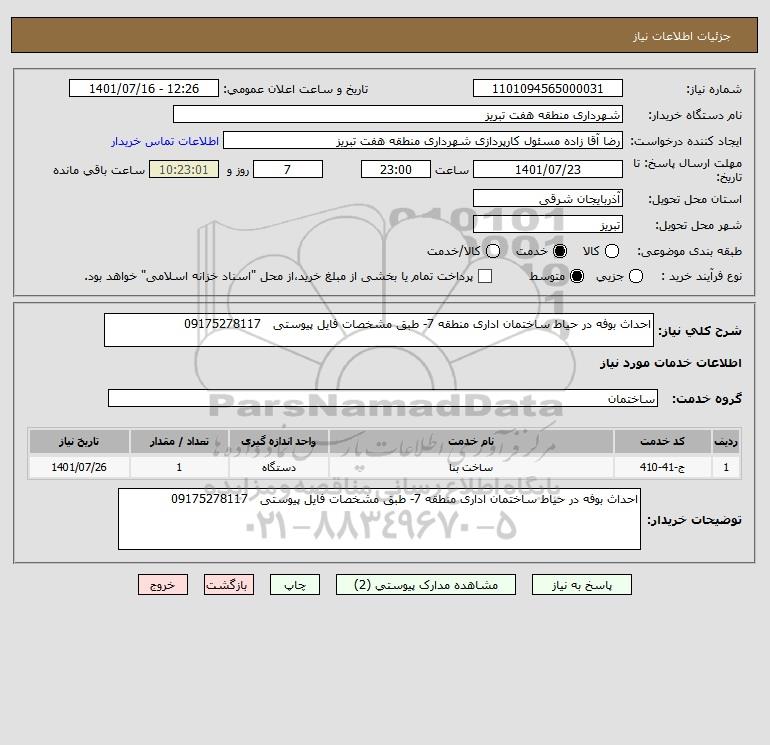Click the requester field رضا آقا زاده
Image resolution: width=770 pixels, height=745 pixels.
coord(423,141)
